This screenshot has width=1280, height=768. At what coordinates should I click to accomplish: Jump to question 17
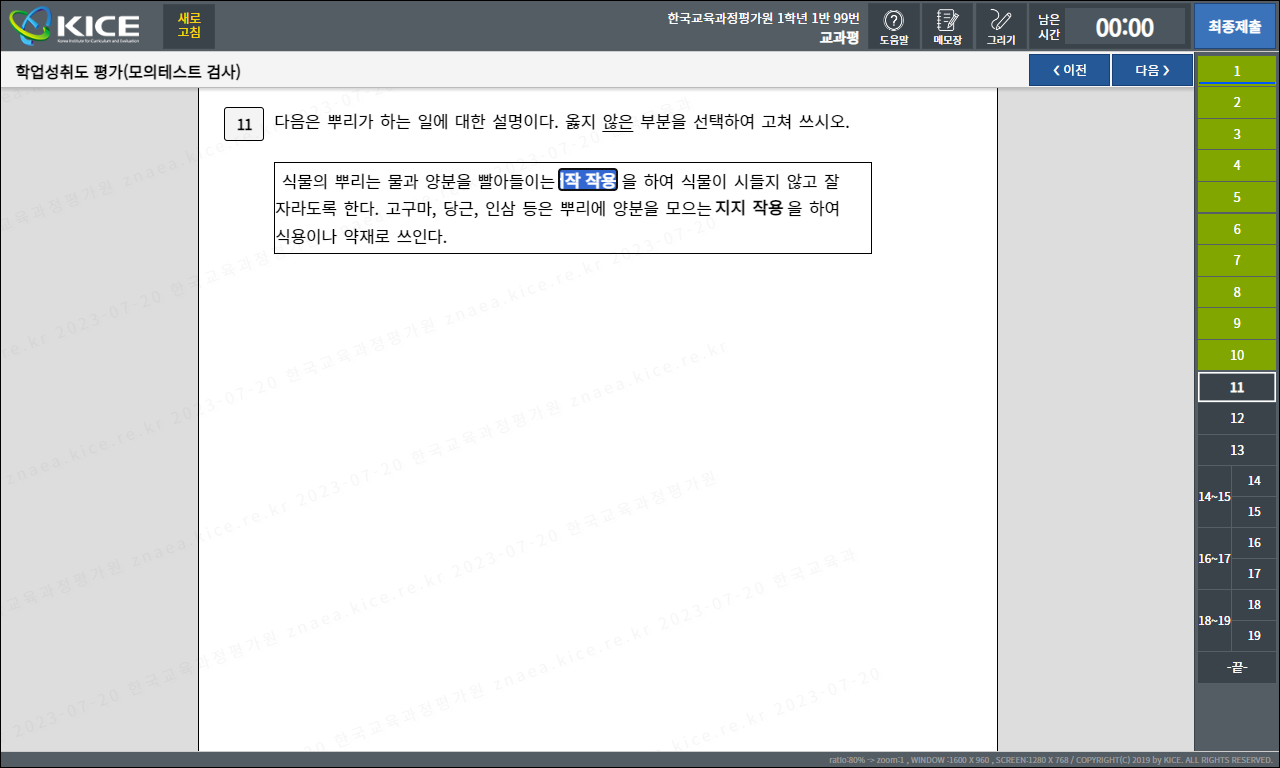(x=1254, y=574)
